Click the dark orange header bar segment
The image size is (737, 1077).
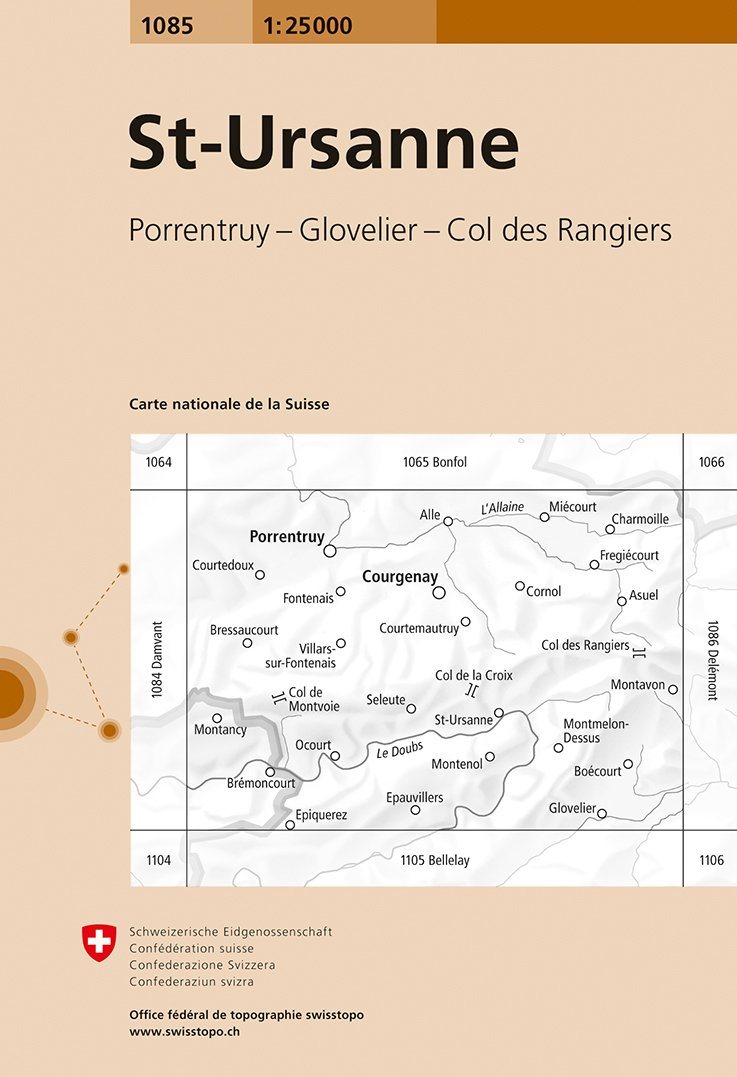pyautogui.click(x=586, y=22)
